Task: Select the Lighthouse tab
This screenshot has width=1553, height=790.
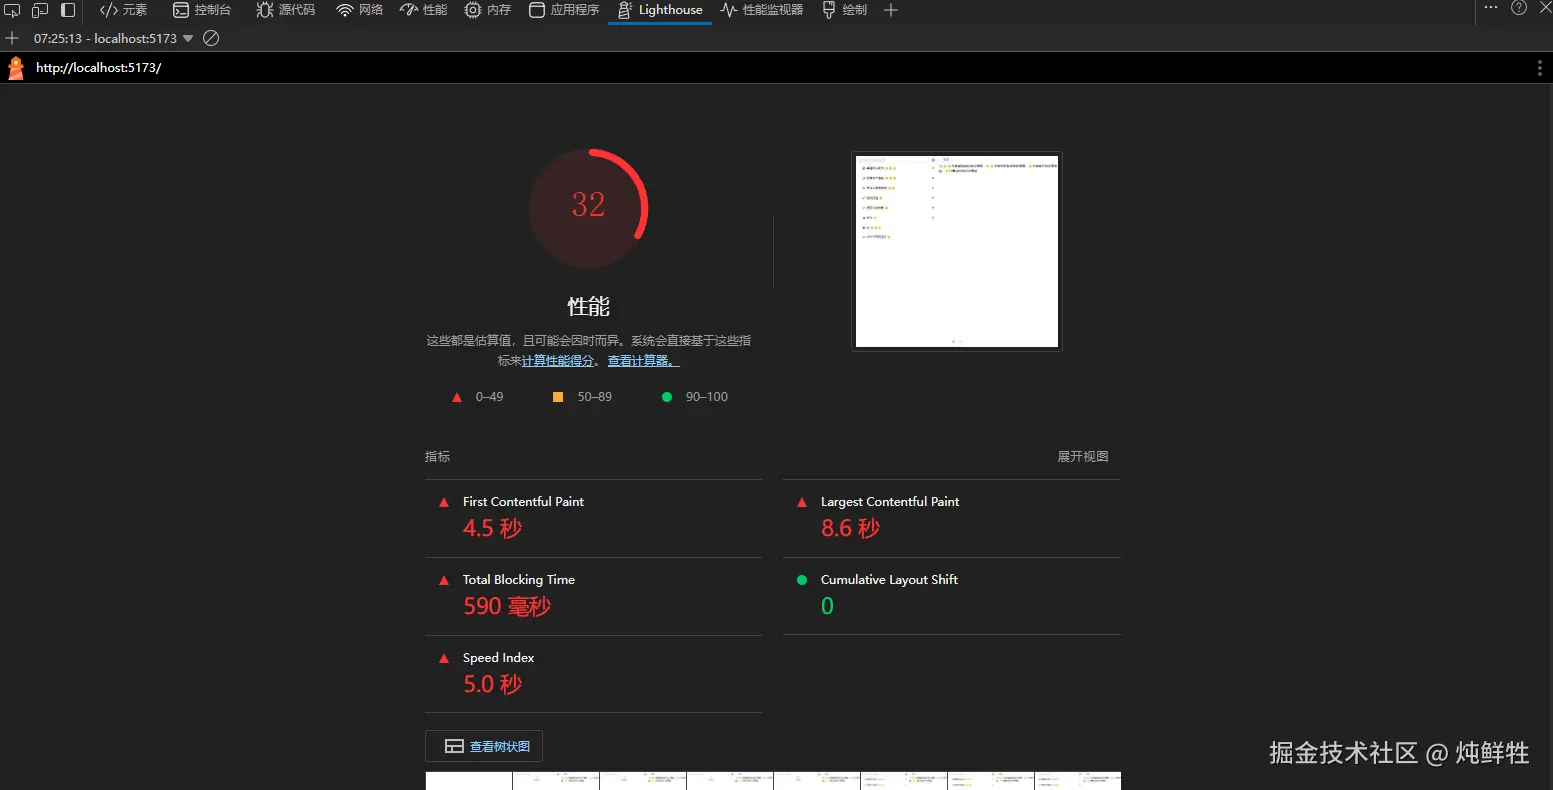Action: point(660,10)
